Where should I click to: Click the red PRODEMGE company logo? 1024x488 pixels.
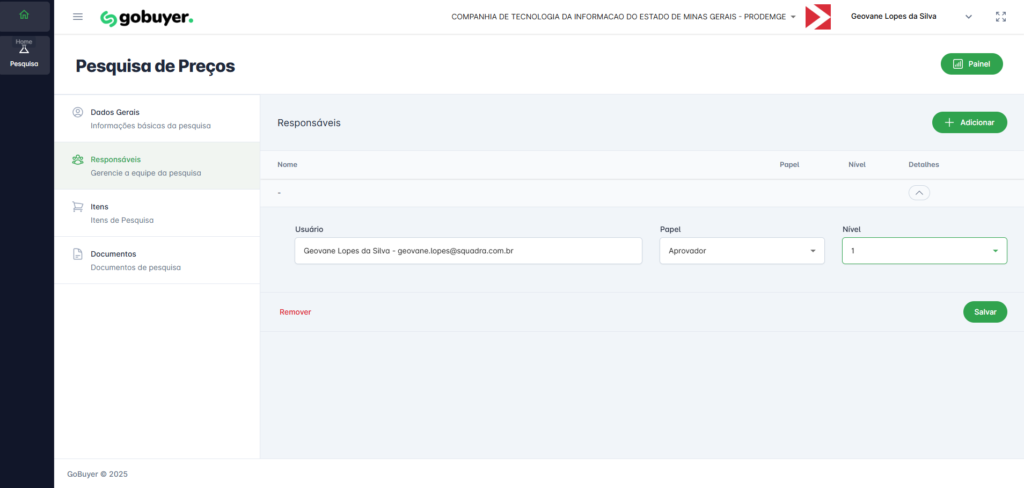coord(818,17)
